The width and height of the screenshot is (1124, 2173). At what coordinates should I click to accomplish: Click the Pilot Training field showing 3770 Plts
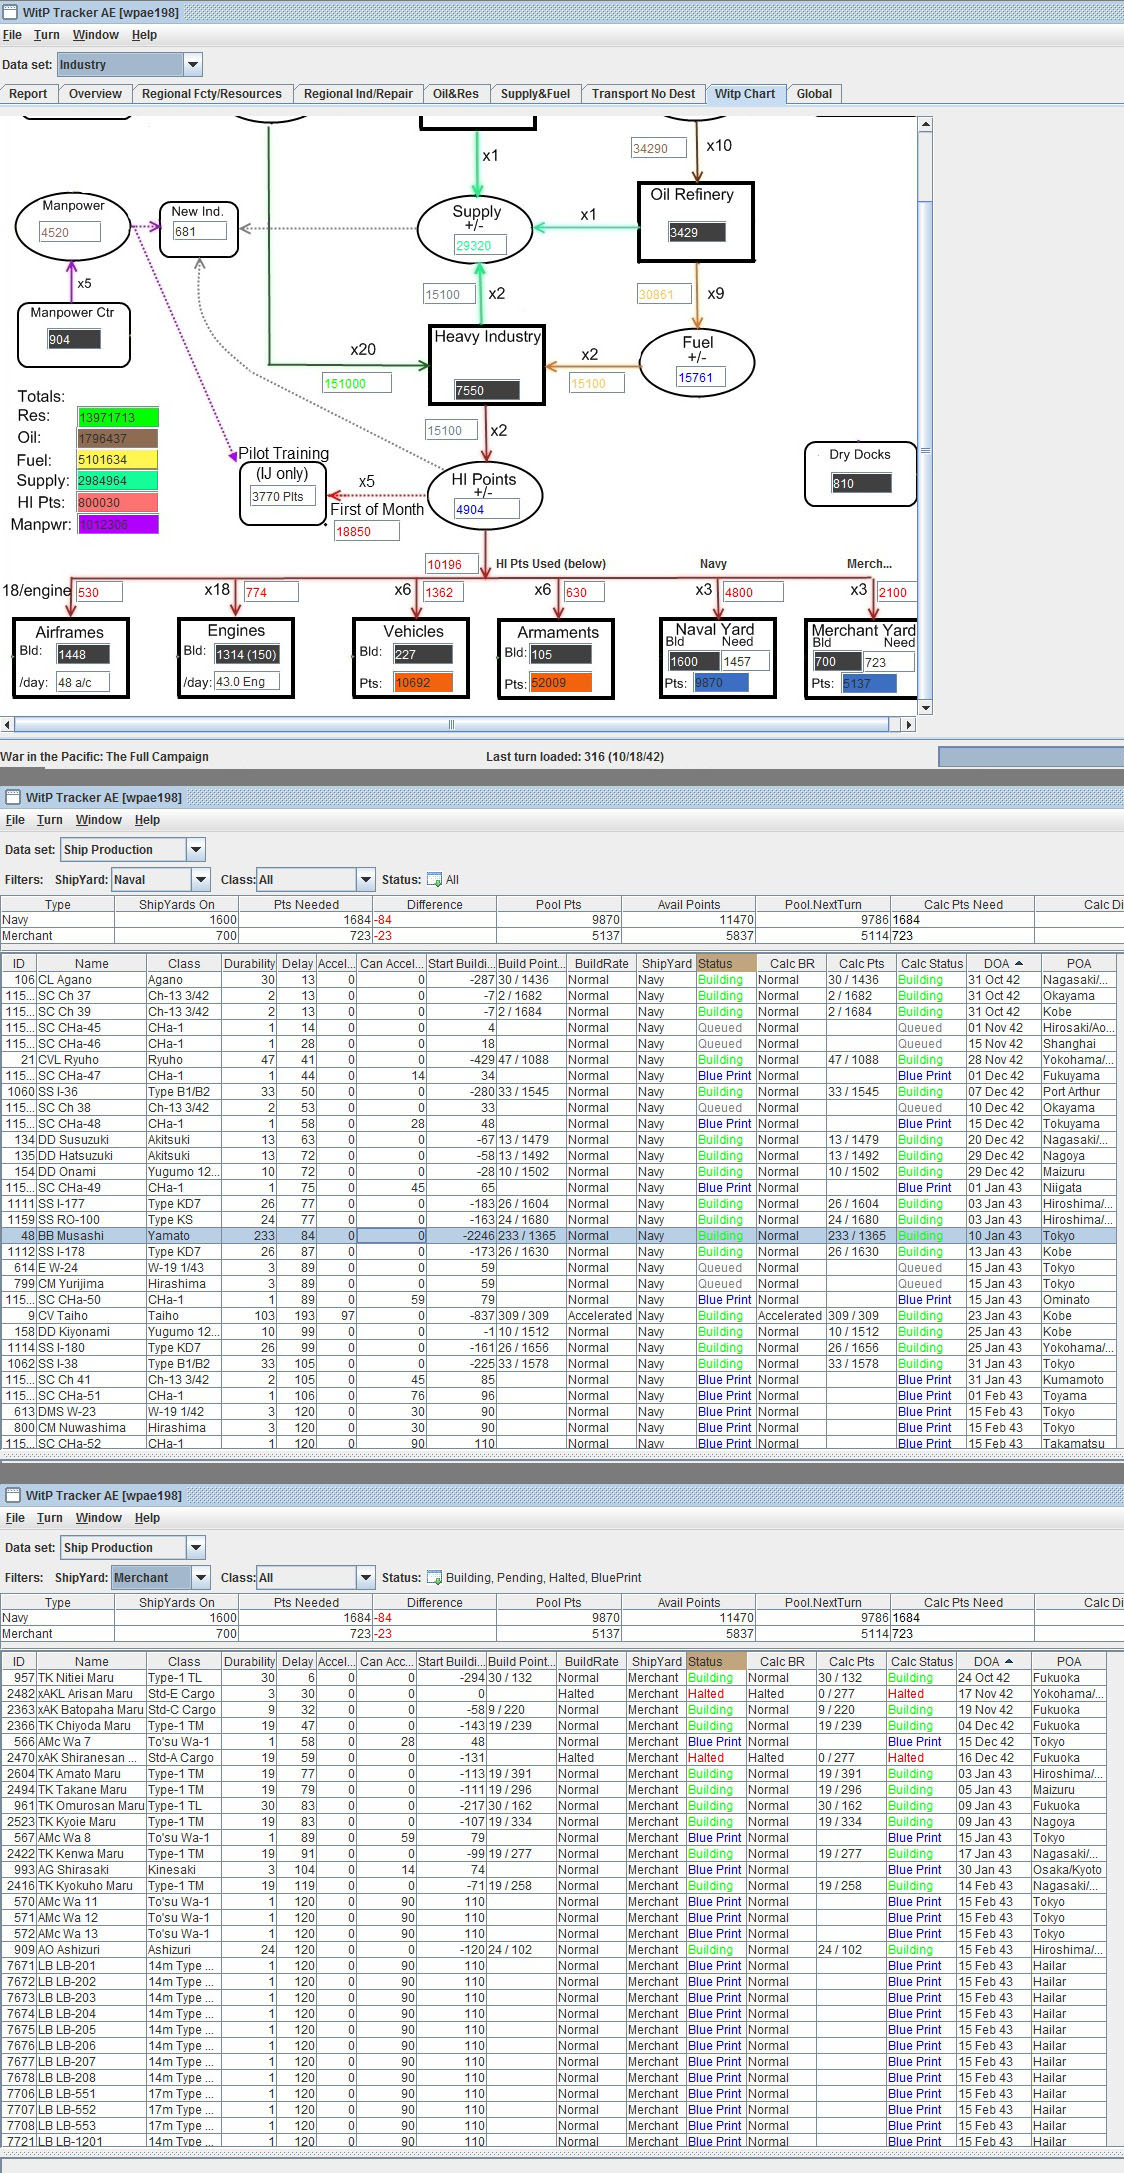point(283,496)
